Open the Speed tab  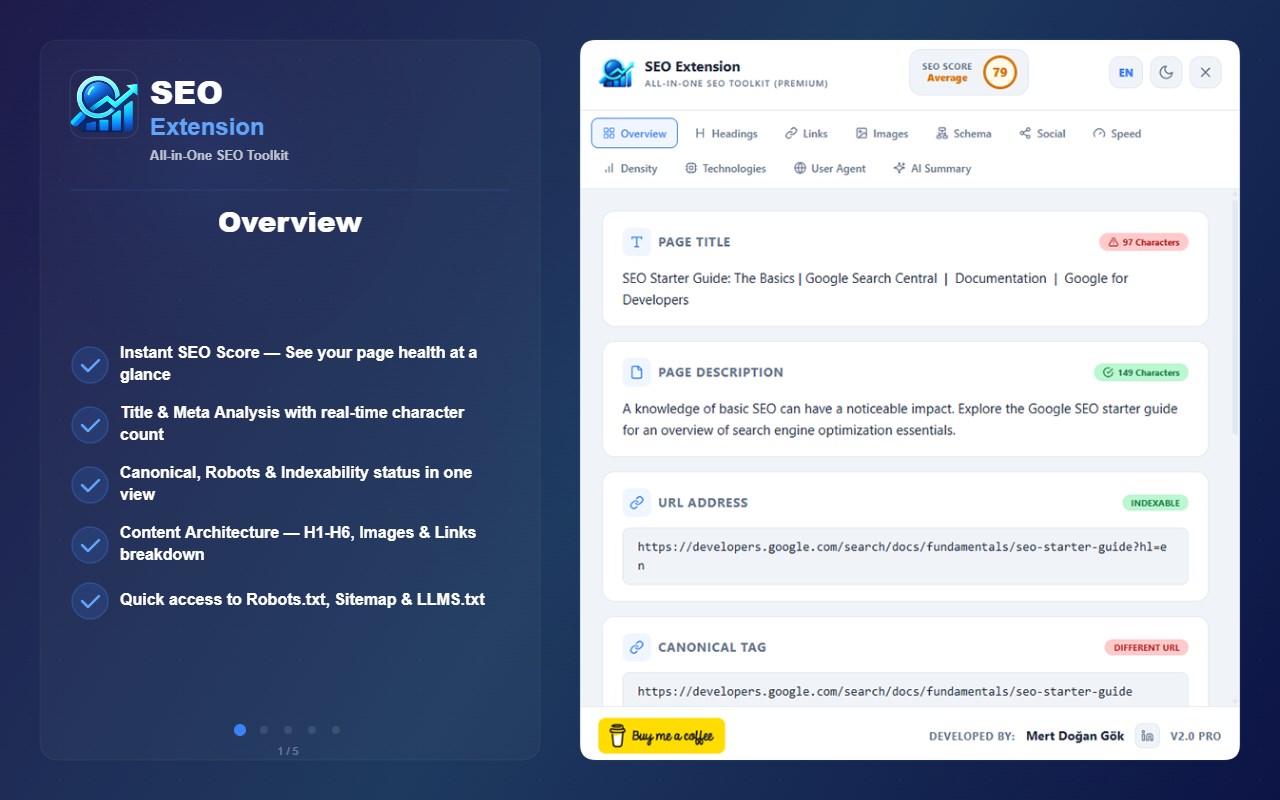(x=1116, y=133)
